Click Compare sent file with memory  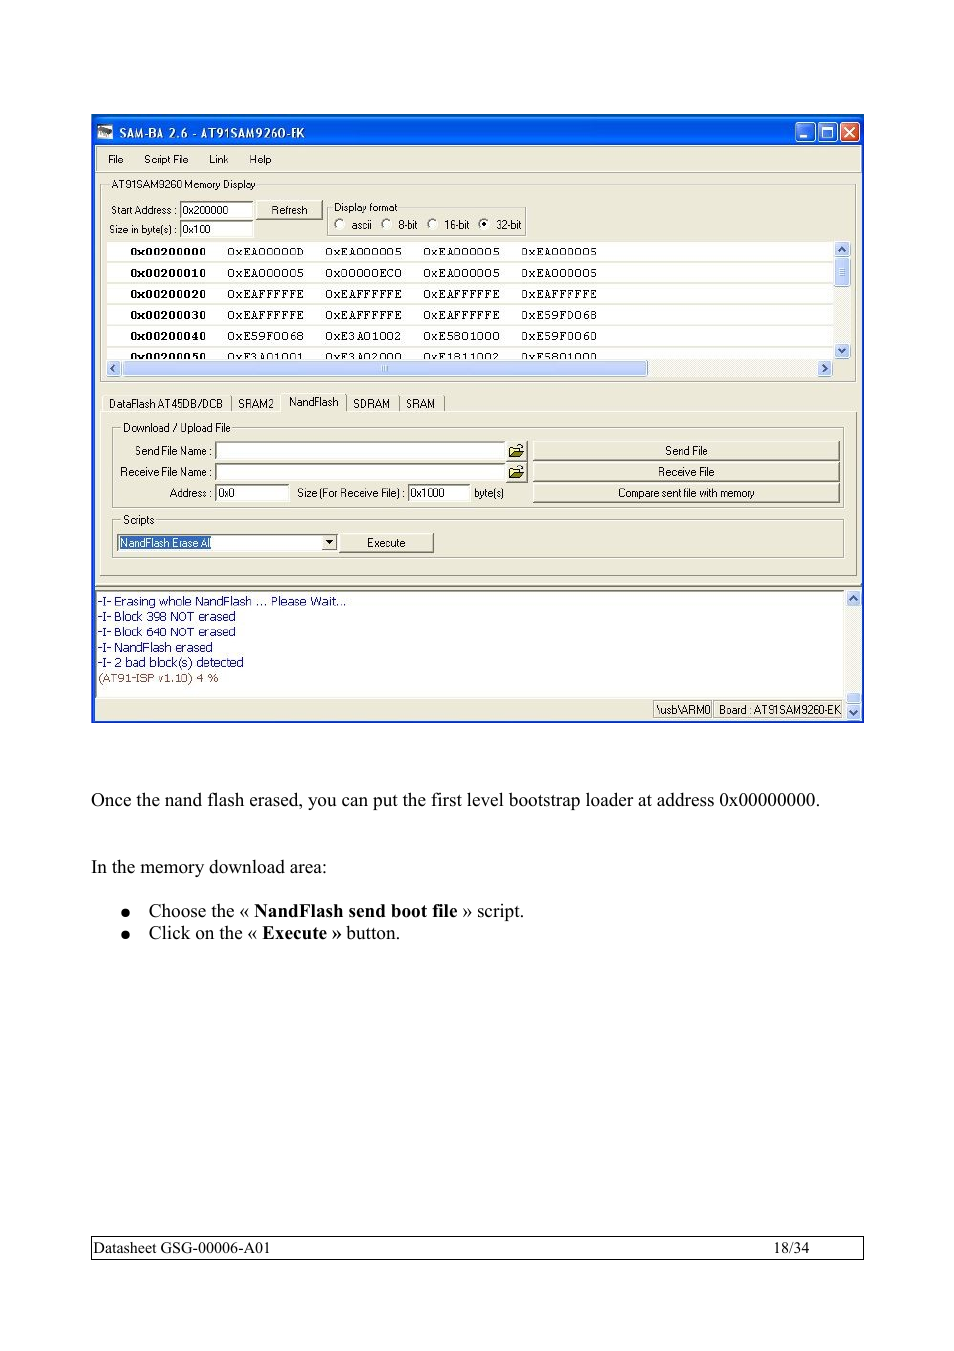(686, 493)
